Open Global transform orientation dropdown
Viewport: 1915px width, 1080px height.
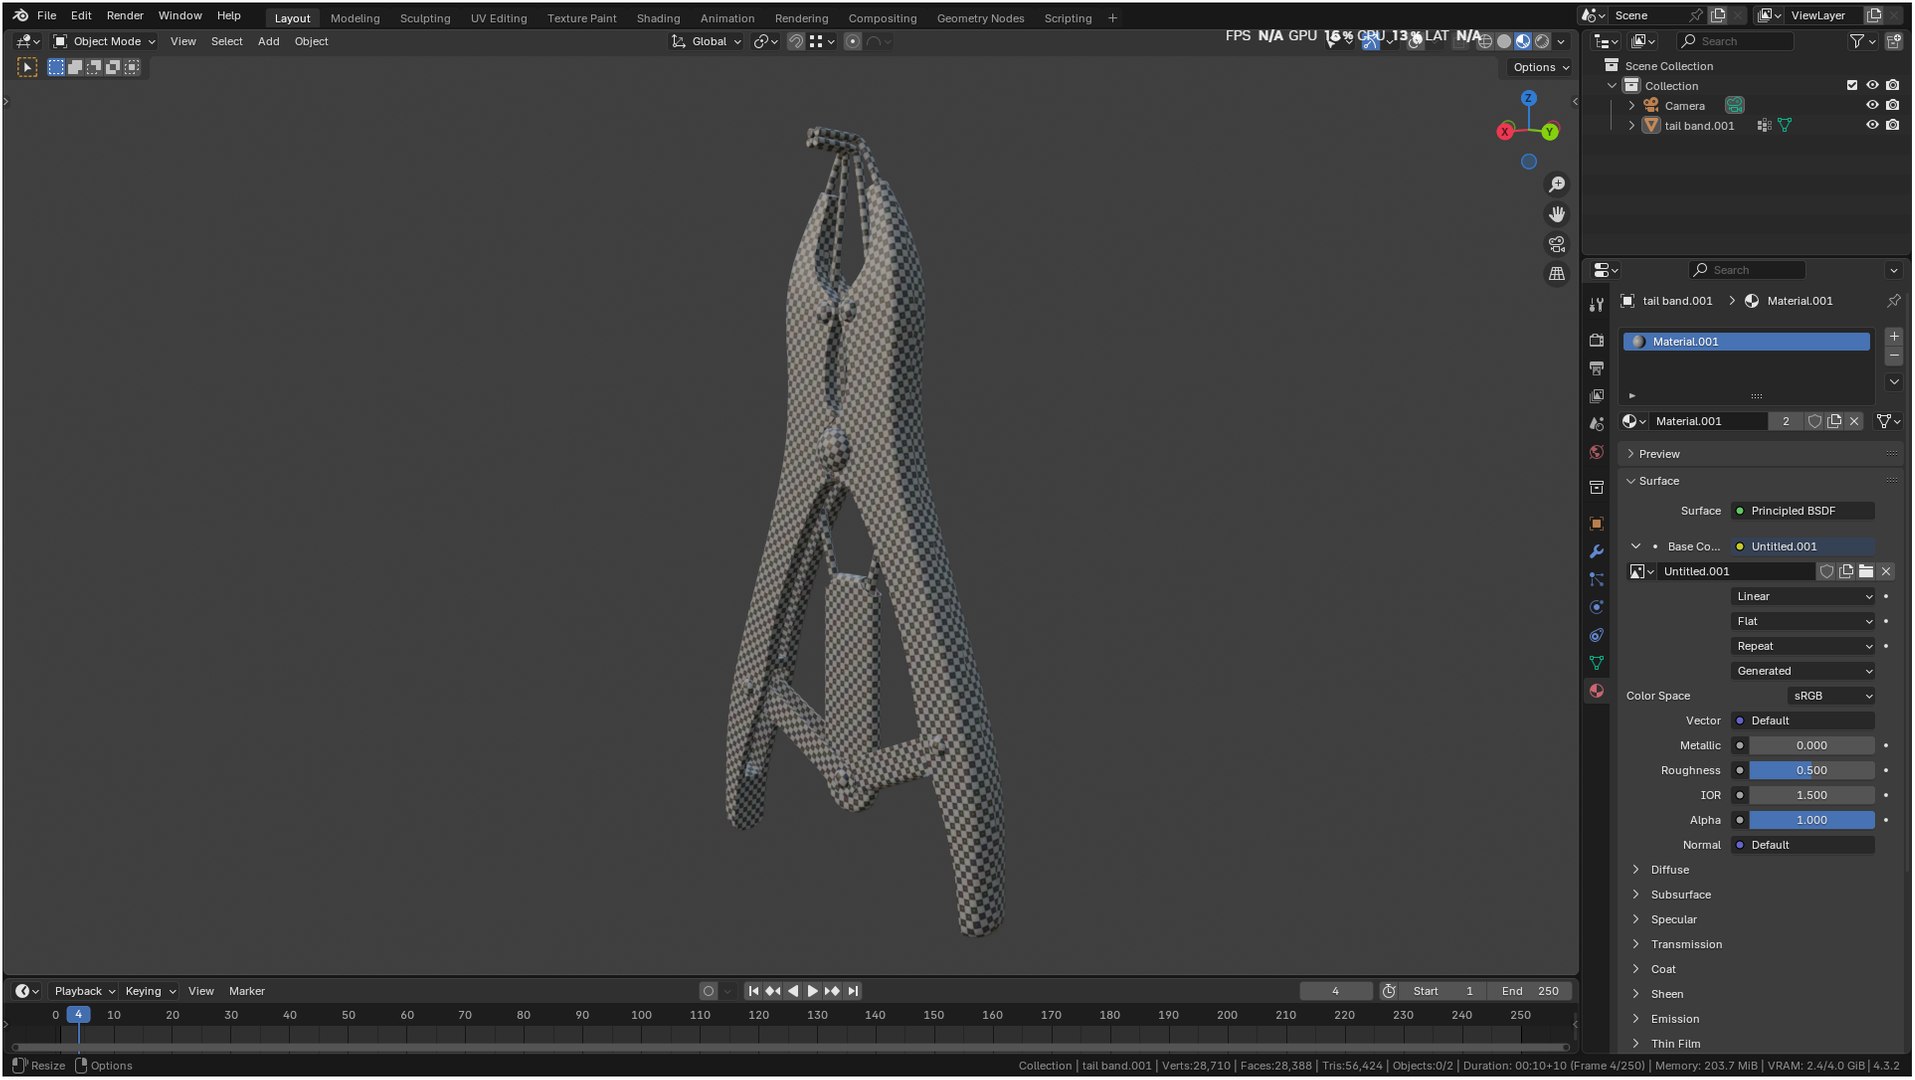pos(706,42)
